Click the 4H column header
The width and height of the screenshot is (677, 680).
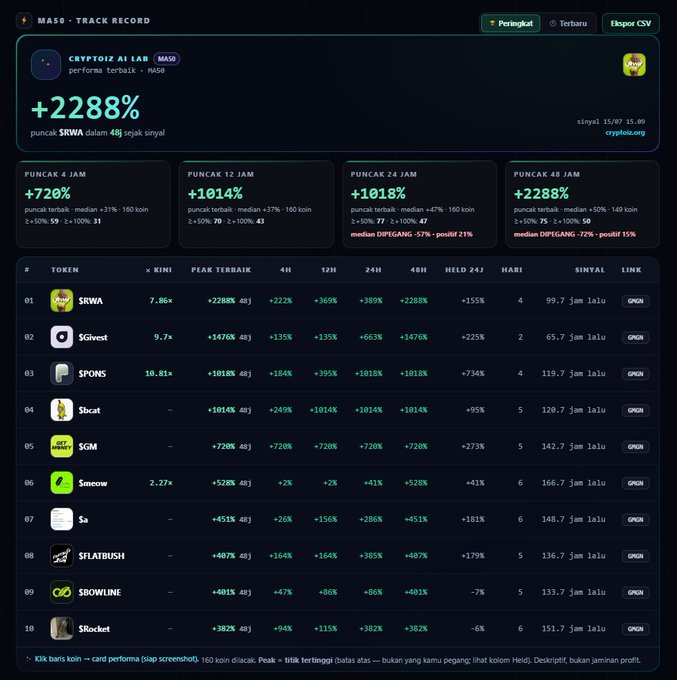click(x=285, y=270)
